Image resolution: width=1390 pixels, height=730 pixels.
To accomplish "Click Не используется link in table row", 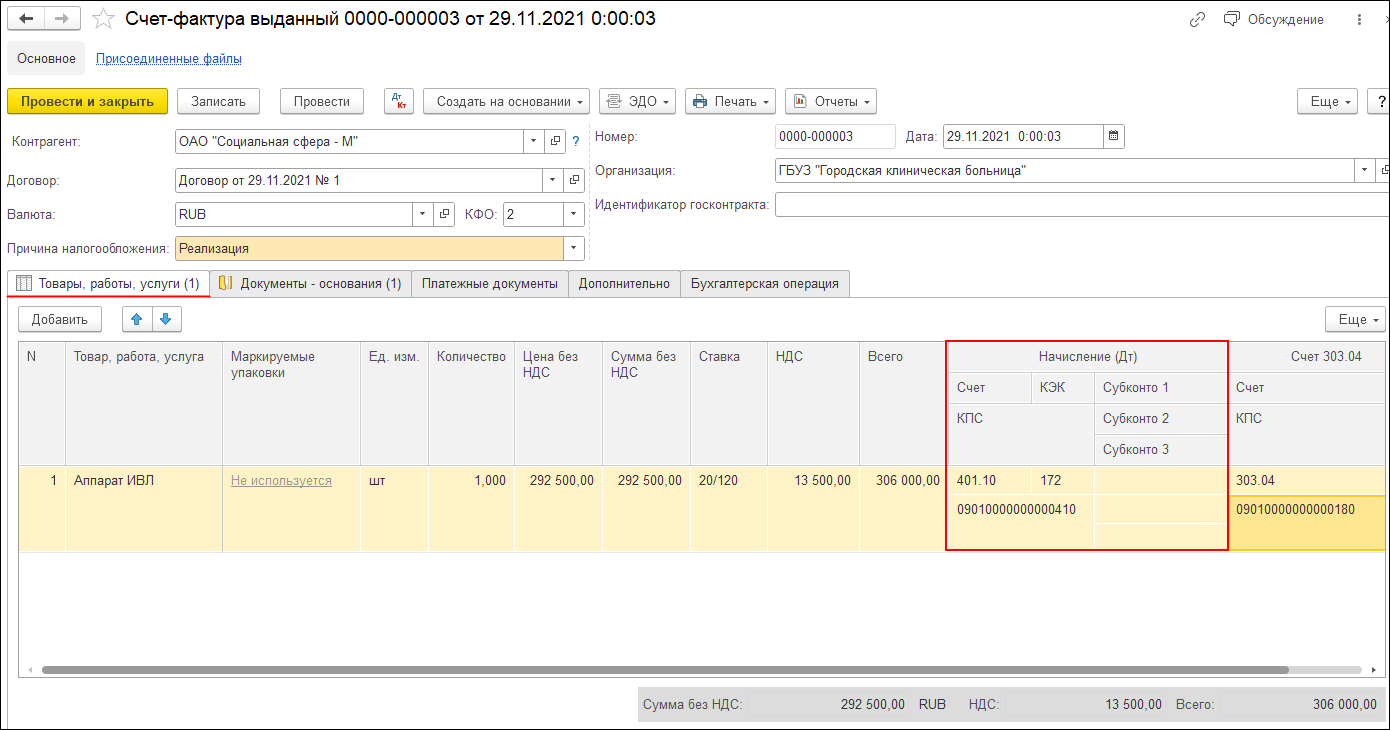I will click(x=281, y=481).
